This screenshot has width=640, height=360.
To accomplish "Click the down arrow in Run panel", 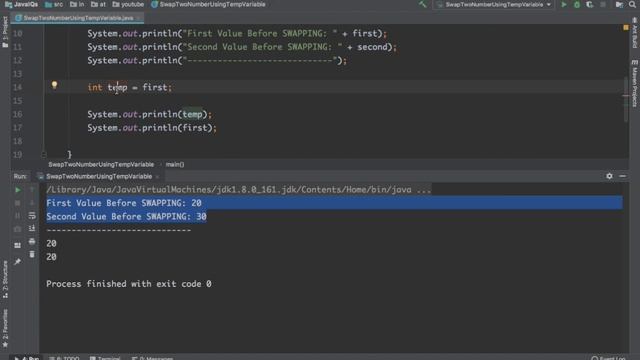I will tap(32, 203).
